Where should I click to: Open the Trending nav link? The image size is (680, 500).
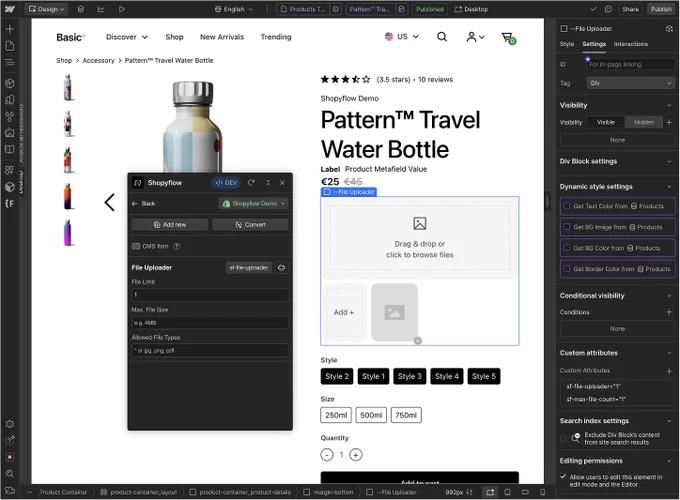click(x=276, y=37)
